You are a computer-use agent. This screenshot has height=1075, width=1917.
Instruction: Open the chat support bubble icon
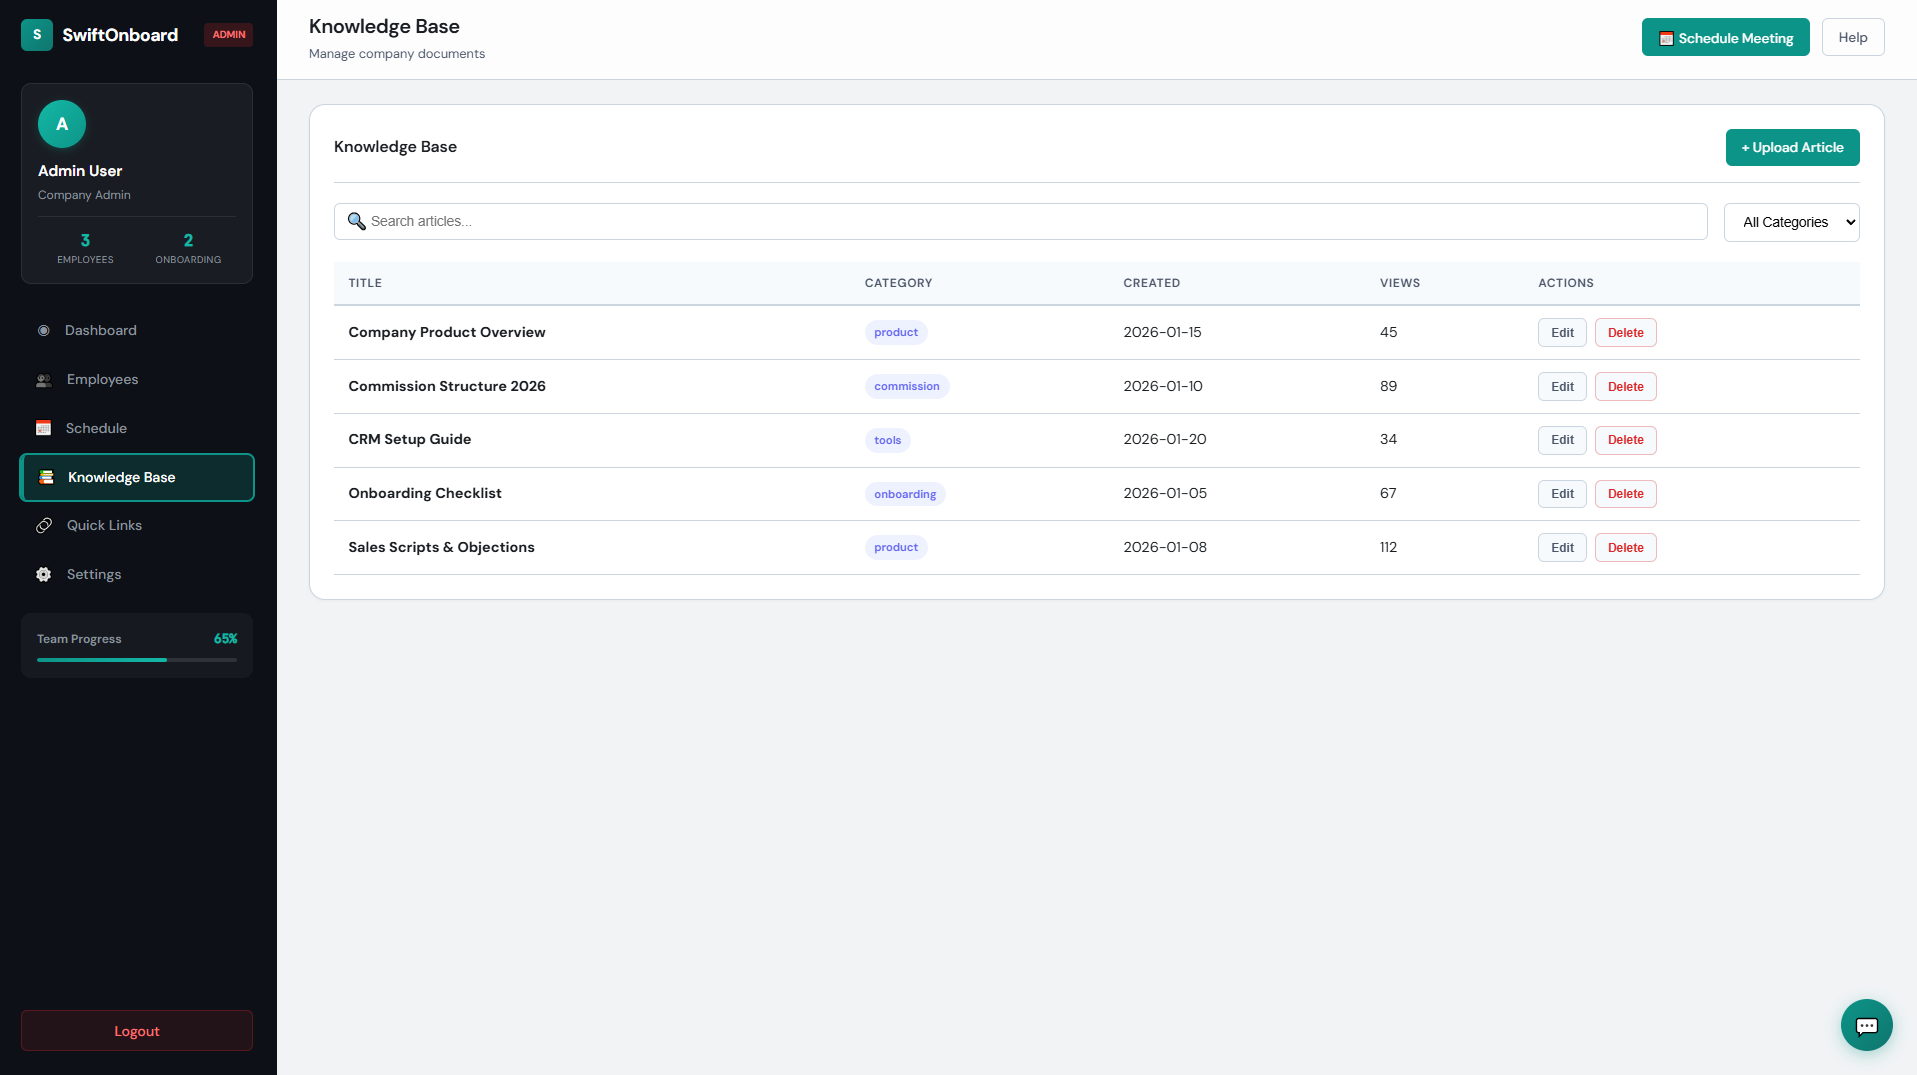[1866, 1025]
